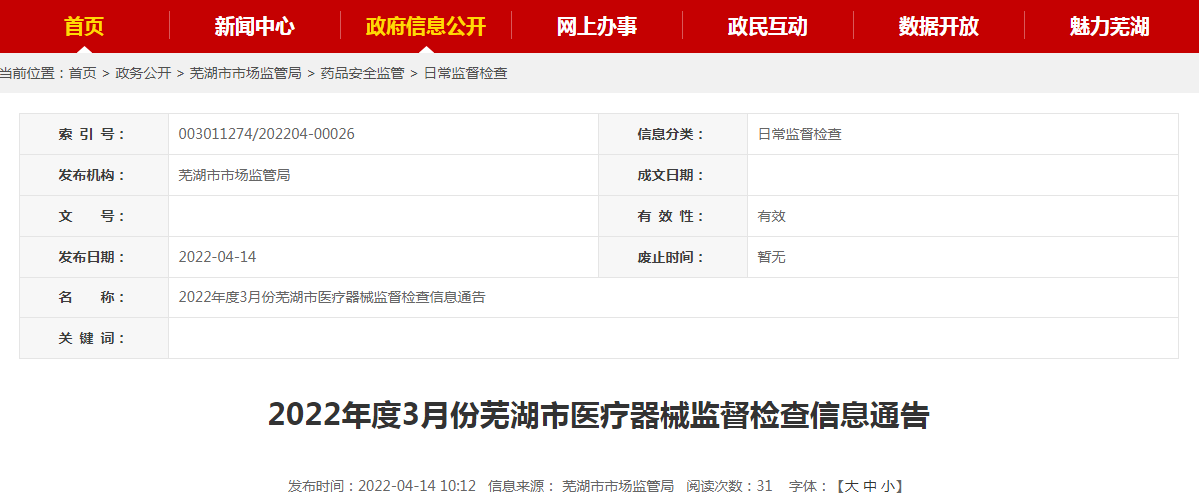Navigate to 药品安全监管 breadcrumb
This screenshot has height=500, width=1199.
[x=362, y=73]
